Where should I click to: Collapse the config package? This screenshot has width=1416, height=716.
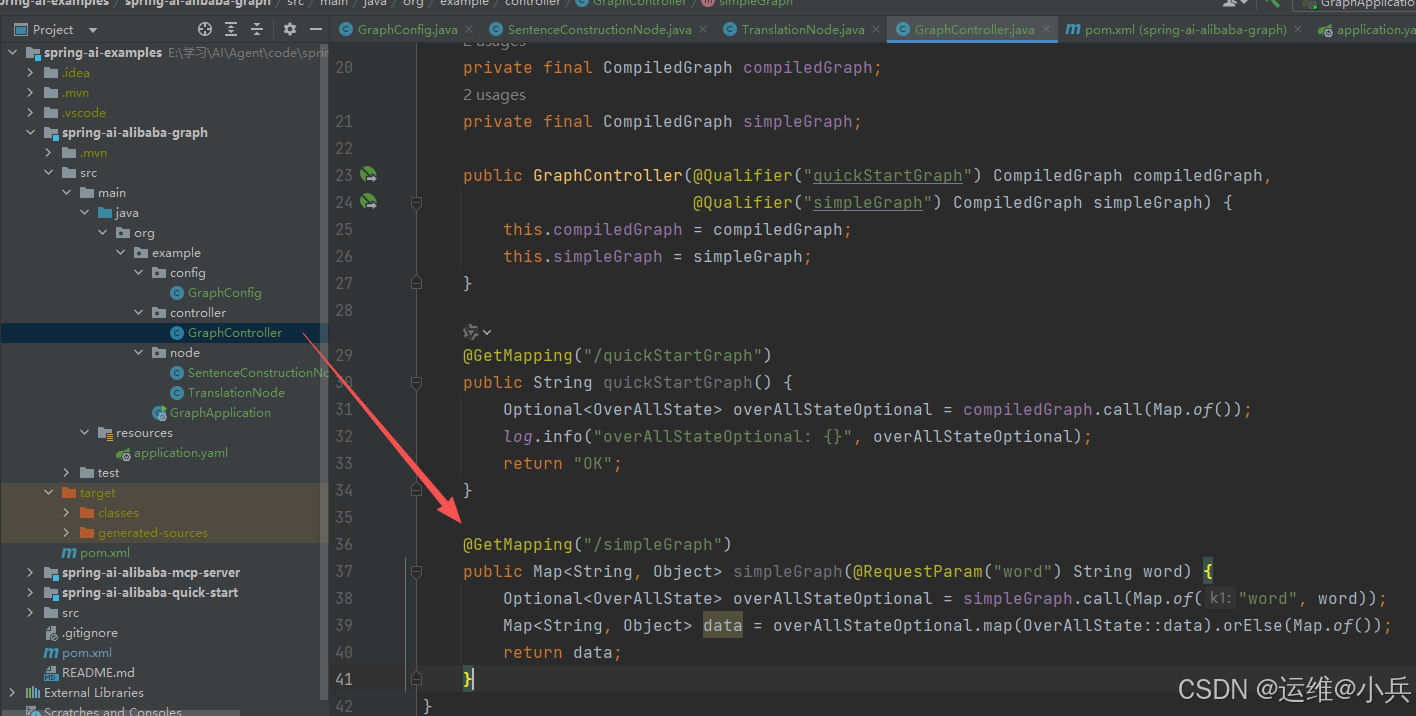coord(138,273)
